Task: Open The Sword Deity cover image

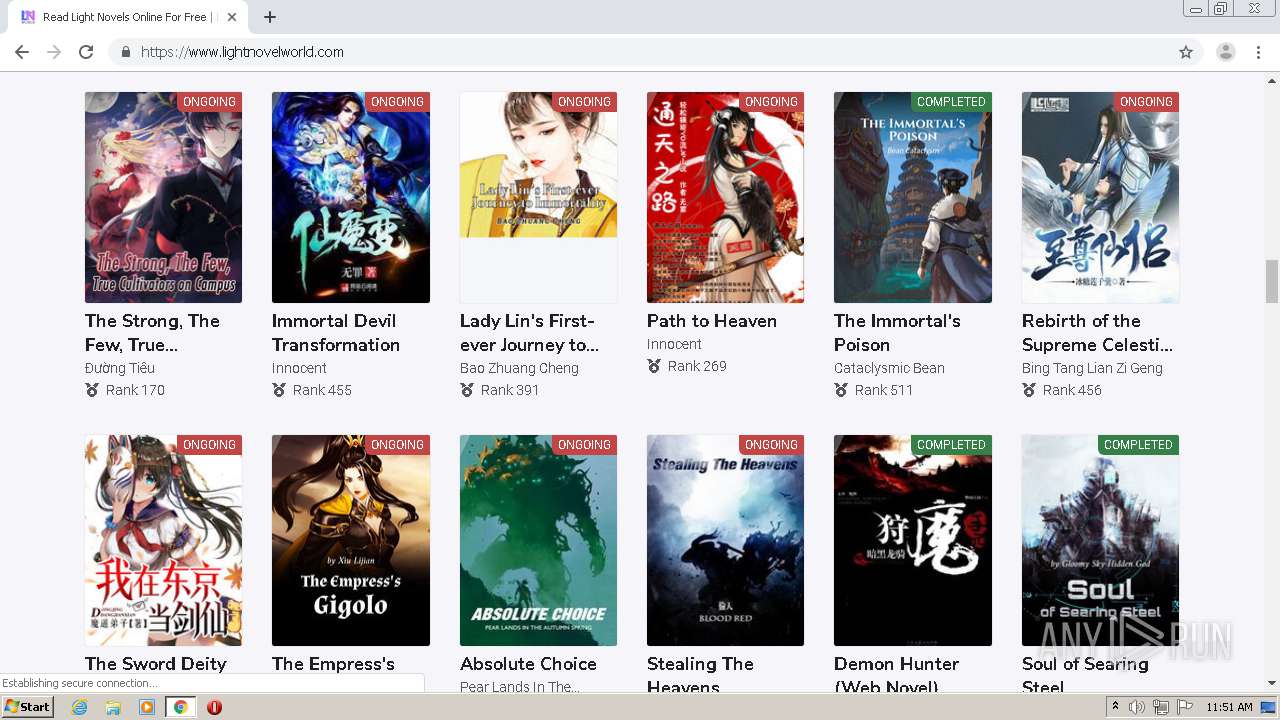Action: coord(163,540)
